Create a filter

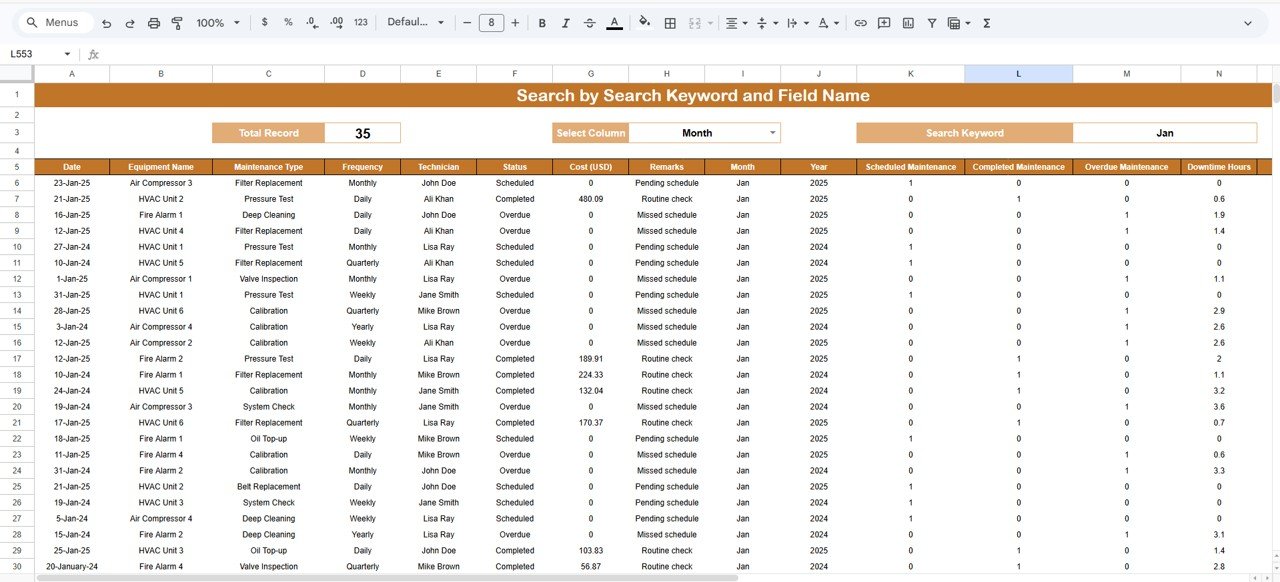[x=931, y=22]
